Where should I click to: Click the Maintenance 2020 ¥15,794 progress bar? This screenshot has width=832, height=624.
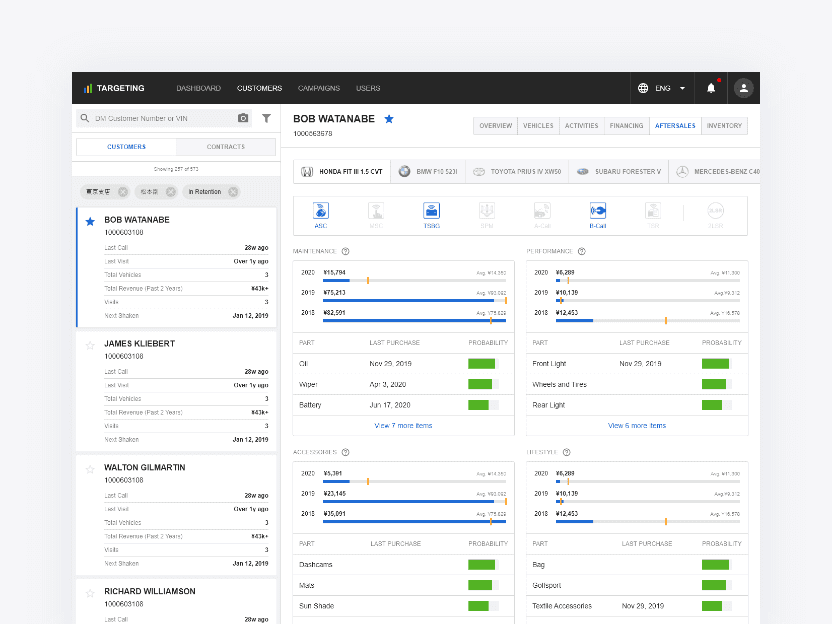click(x=414, y=280)
